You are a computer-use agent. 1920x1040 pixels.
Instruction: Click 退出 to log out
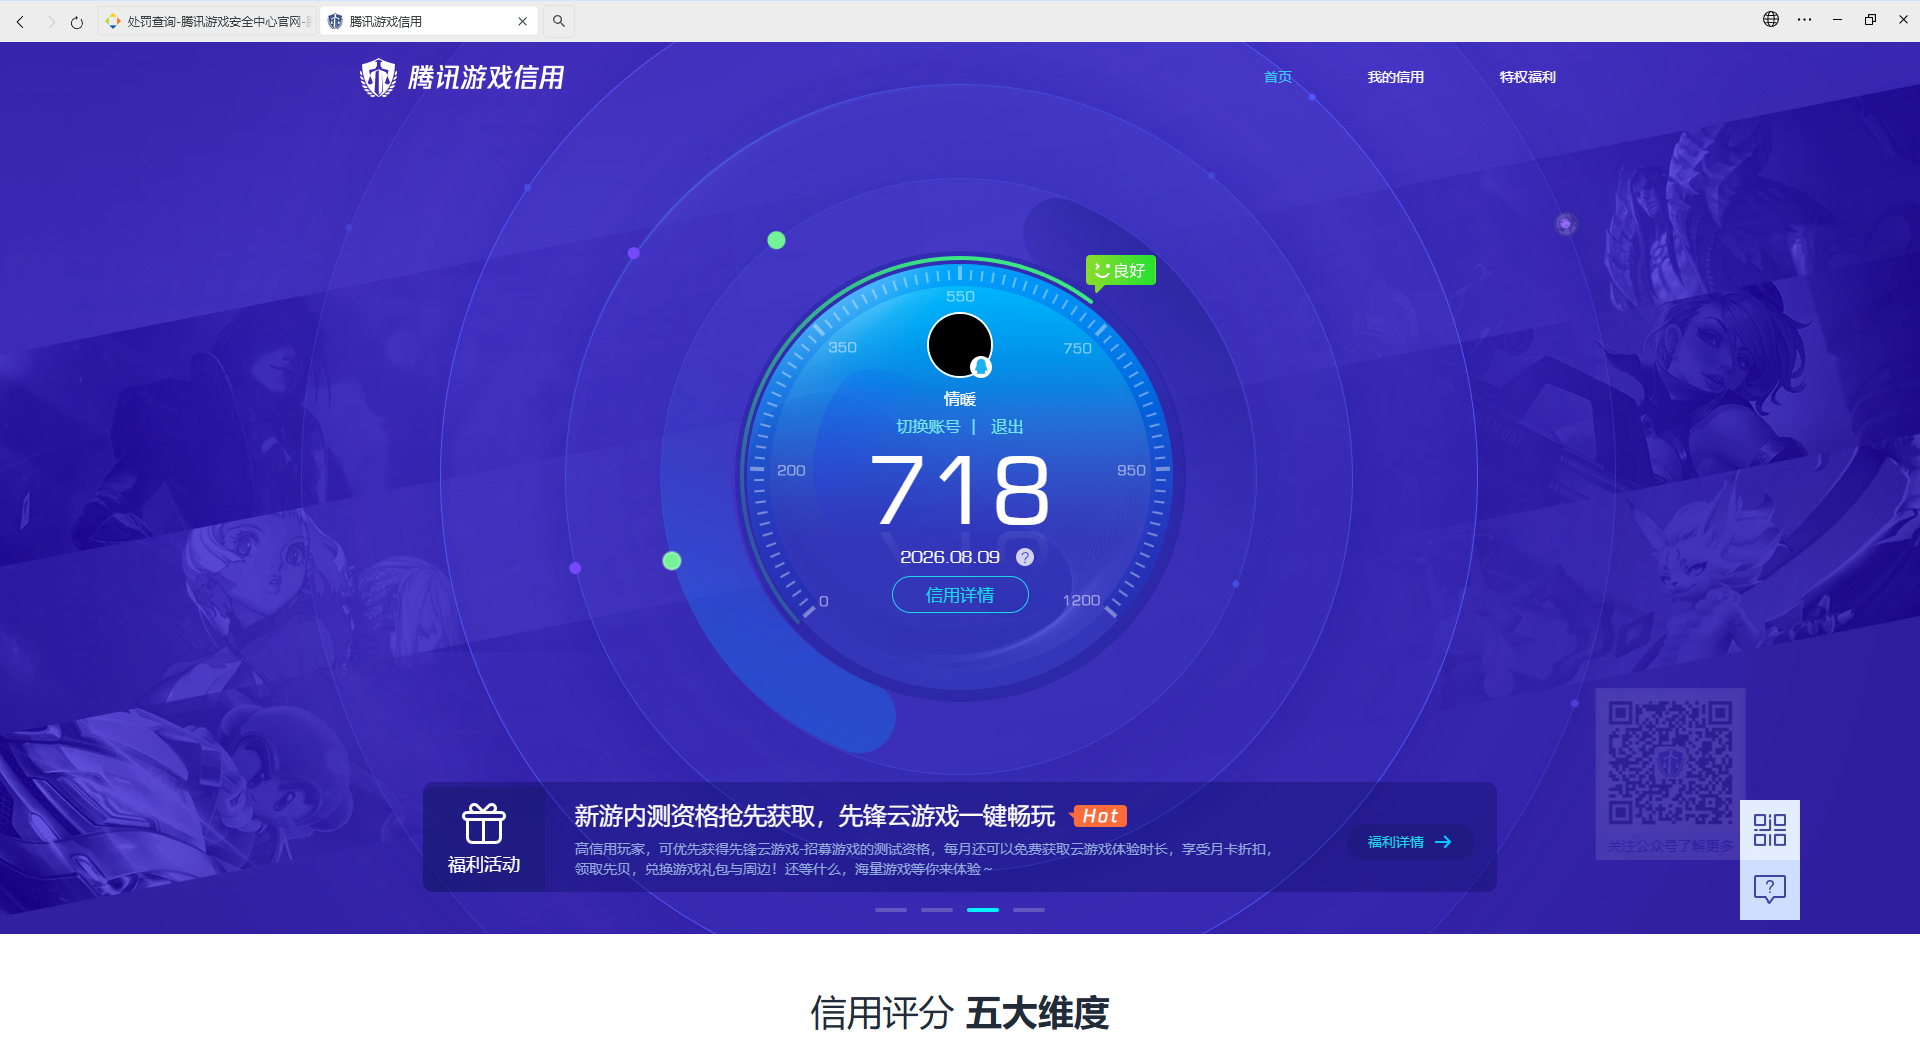tap(1007, 427)
